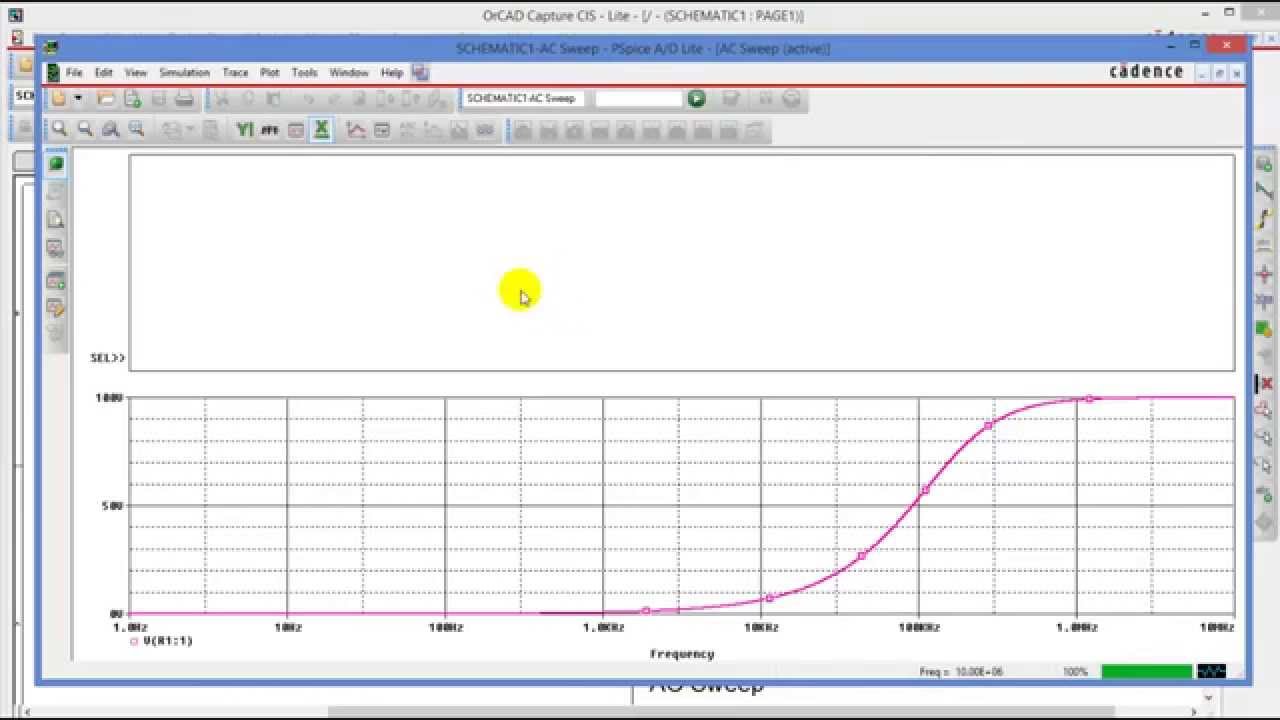Open the Edit menu
The image size is (1280, 720).
point(104,73)
